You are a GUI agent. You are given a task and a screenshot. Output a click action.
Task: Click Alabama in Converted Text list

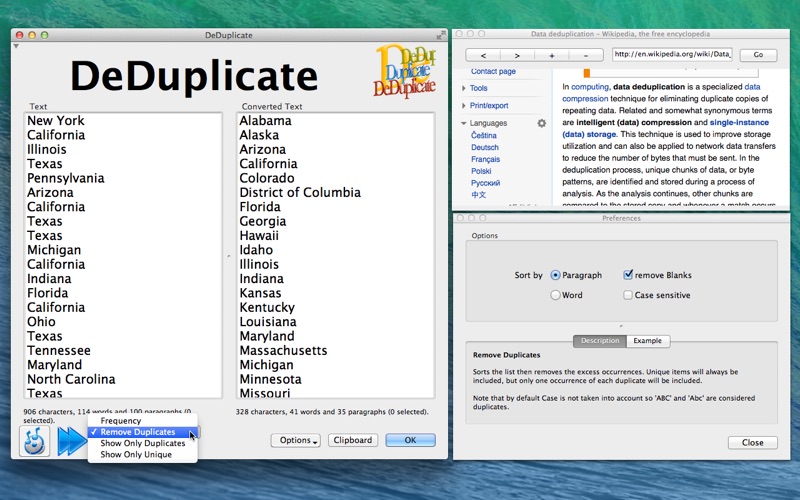coord(265,121)
